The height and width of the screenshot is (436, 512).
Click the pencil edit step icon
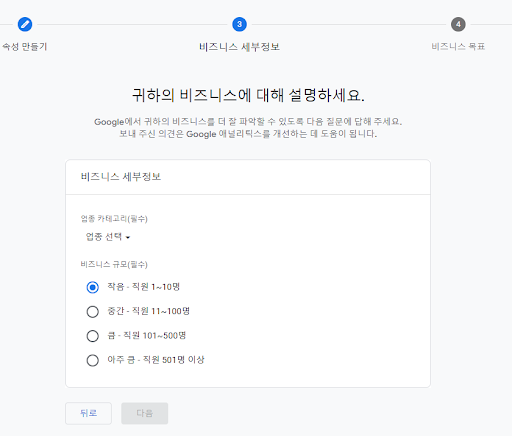[25, 24]
